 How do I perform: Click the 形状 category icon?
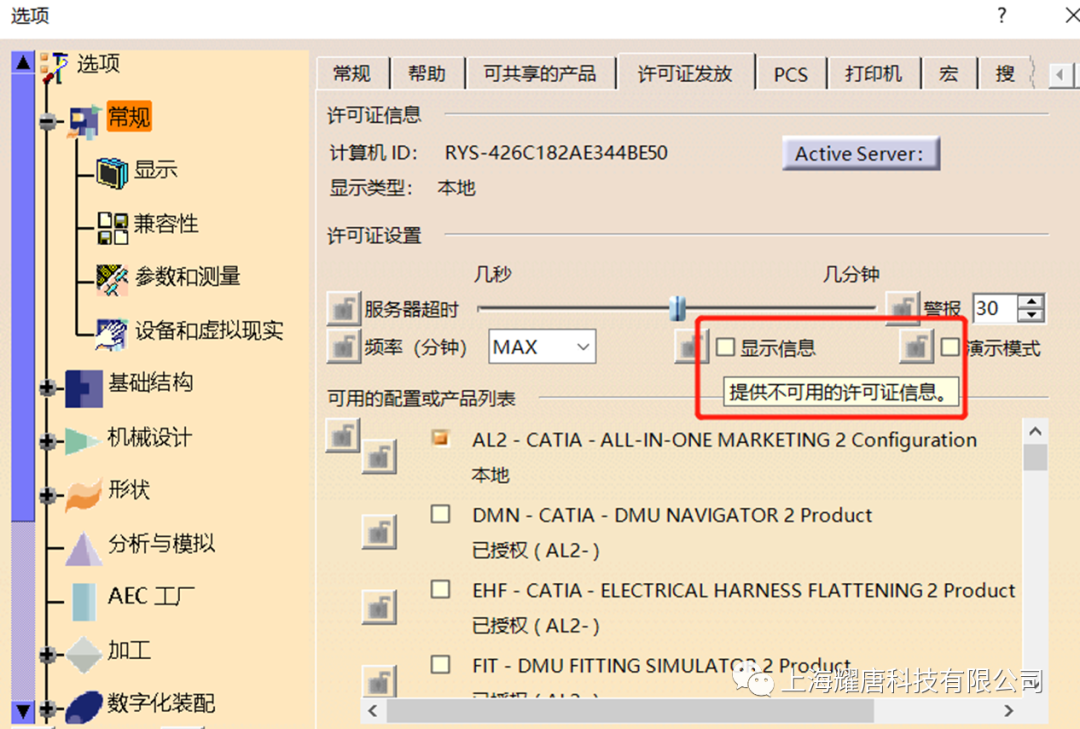point(83,495)
